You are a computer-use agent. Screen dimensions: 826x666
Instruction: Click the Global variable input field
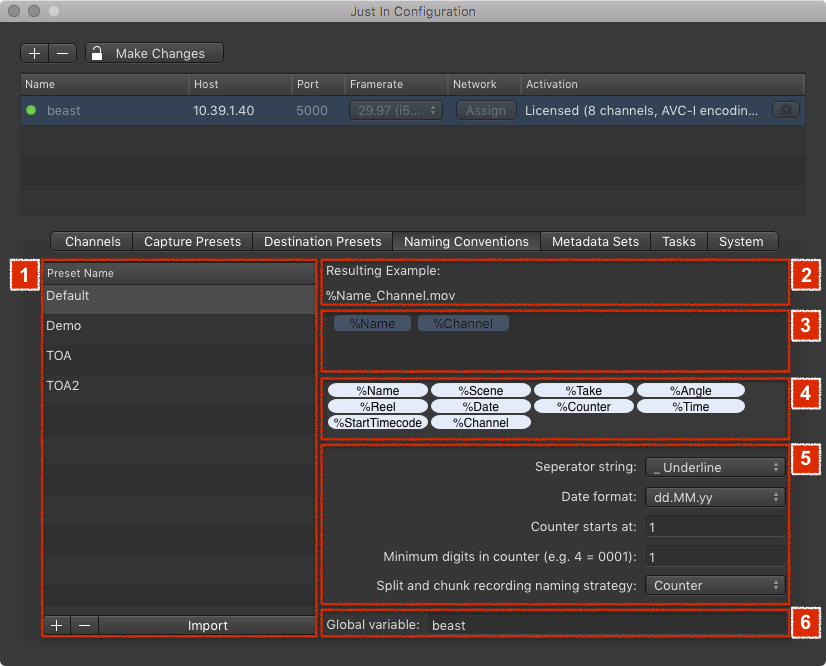click(x=607, y=625)
